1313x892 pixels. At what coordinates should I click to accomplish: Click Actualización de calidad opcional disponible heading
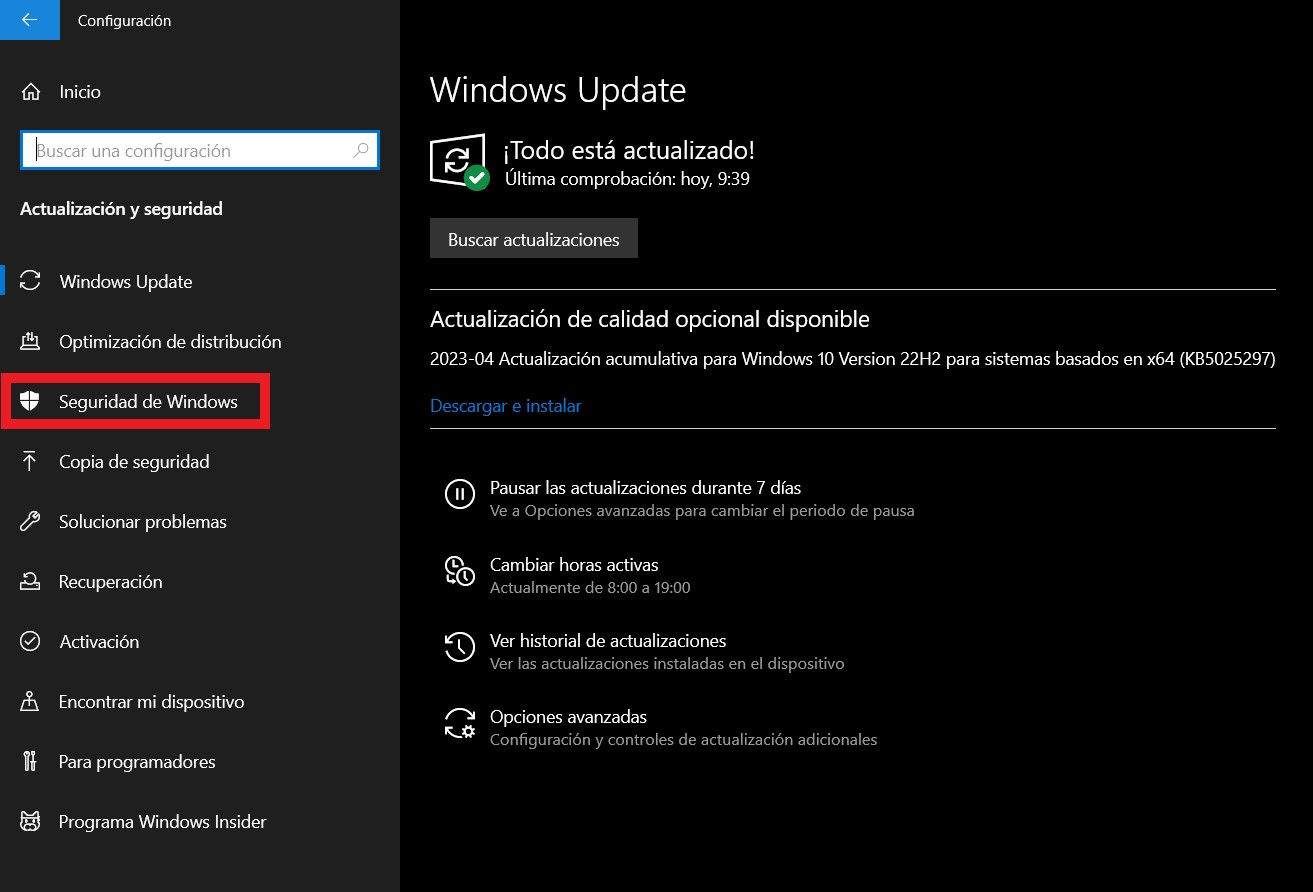point(650,319)
